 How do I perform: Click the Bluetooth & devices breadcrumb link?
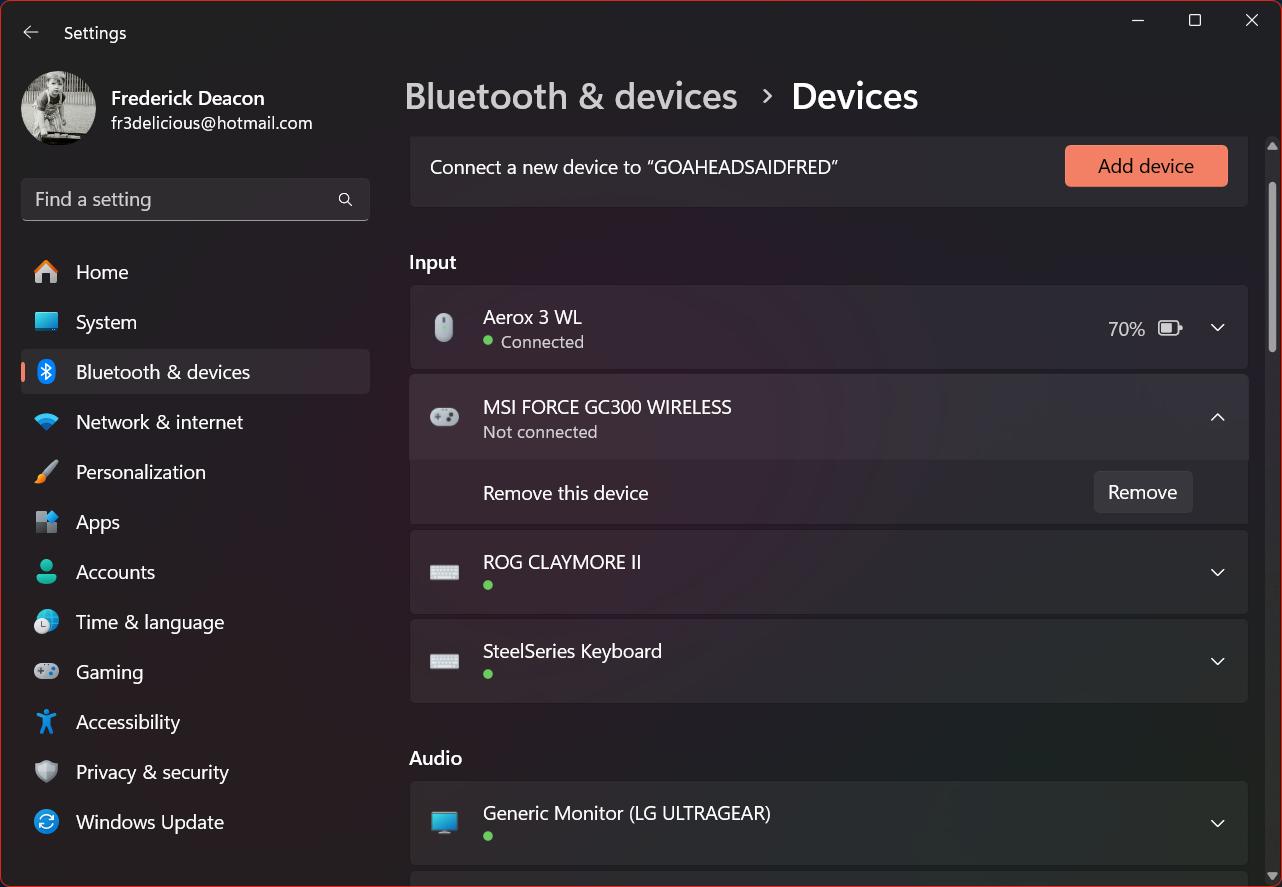(571, 96)
